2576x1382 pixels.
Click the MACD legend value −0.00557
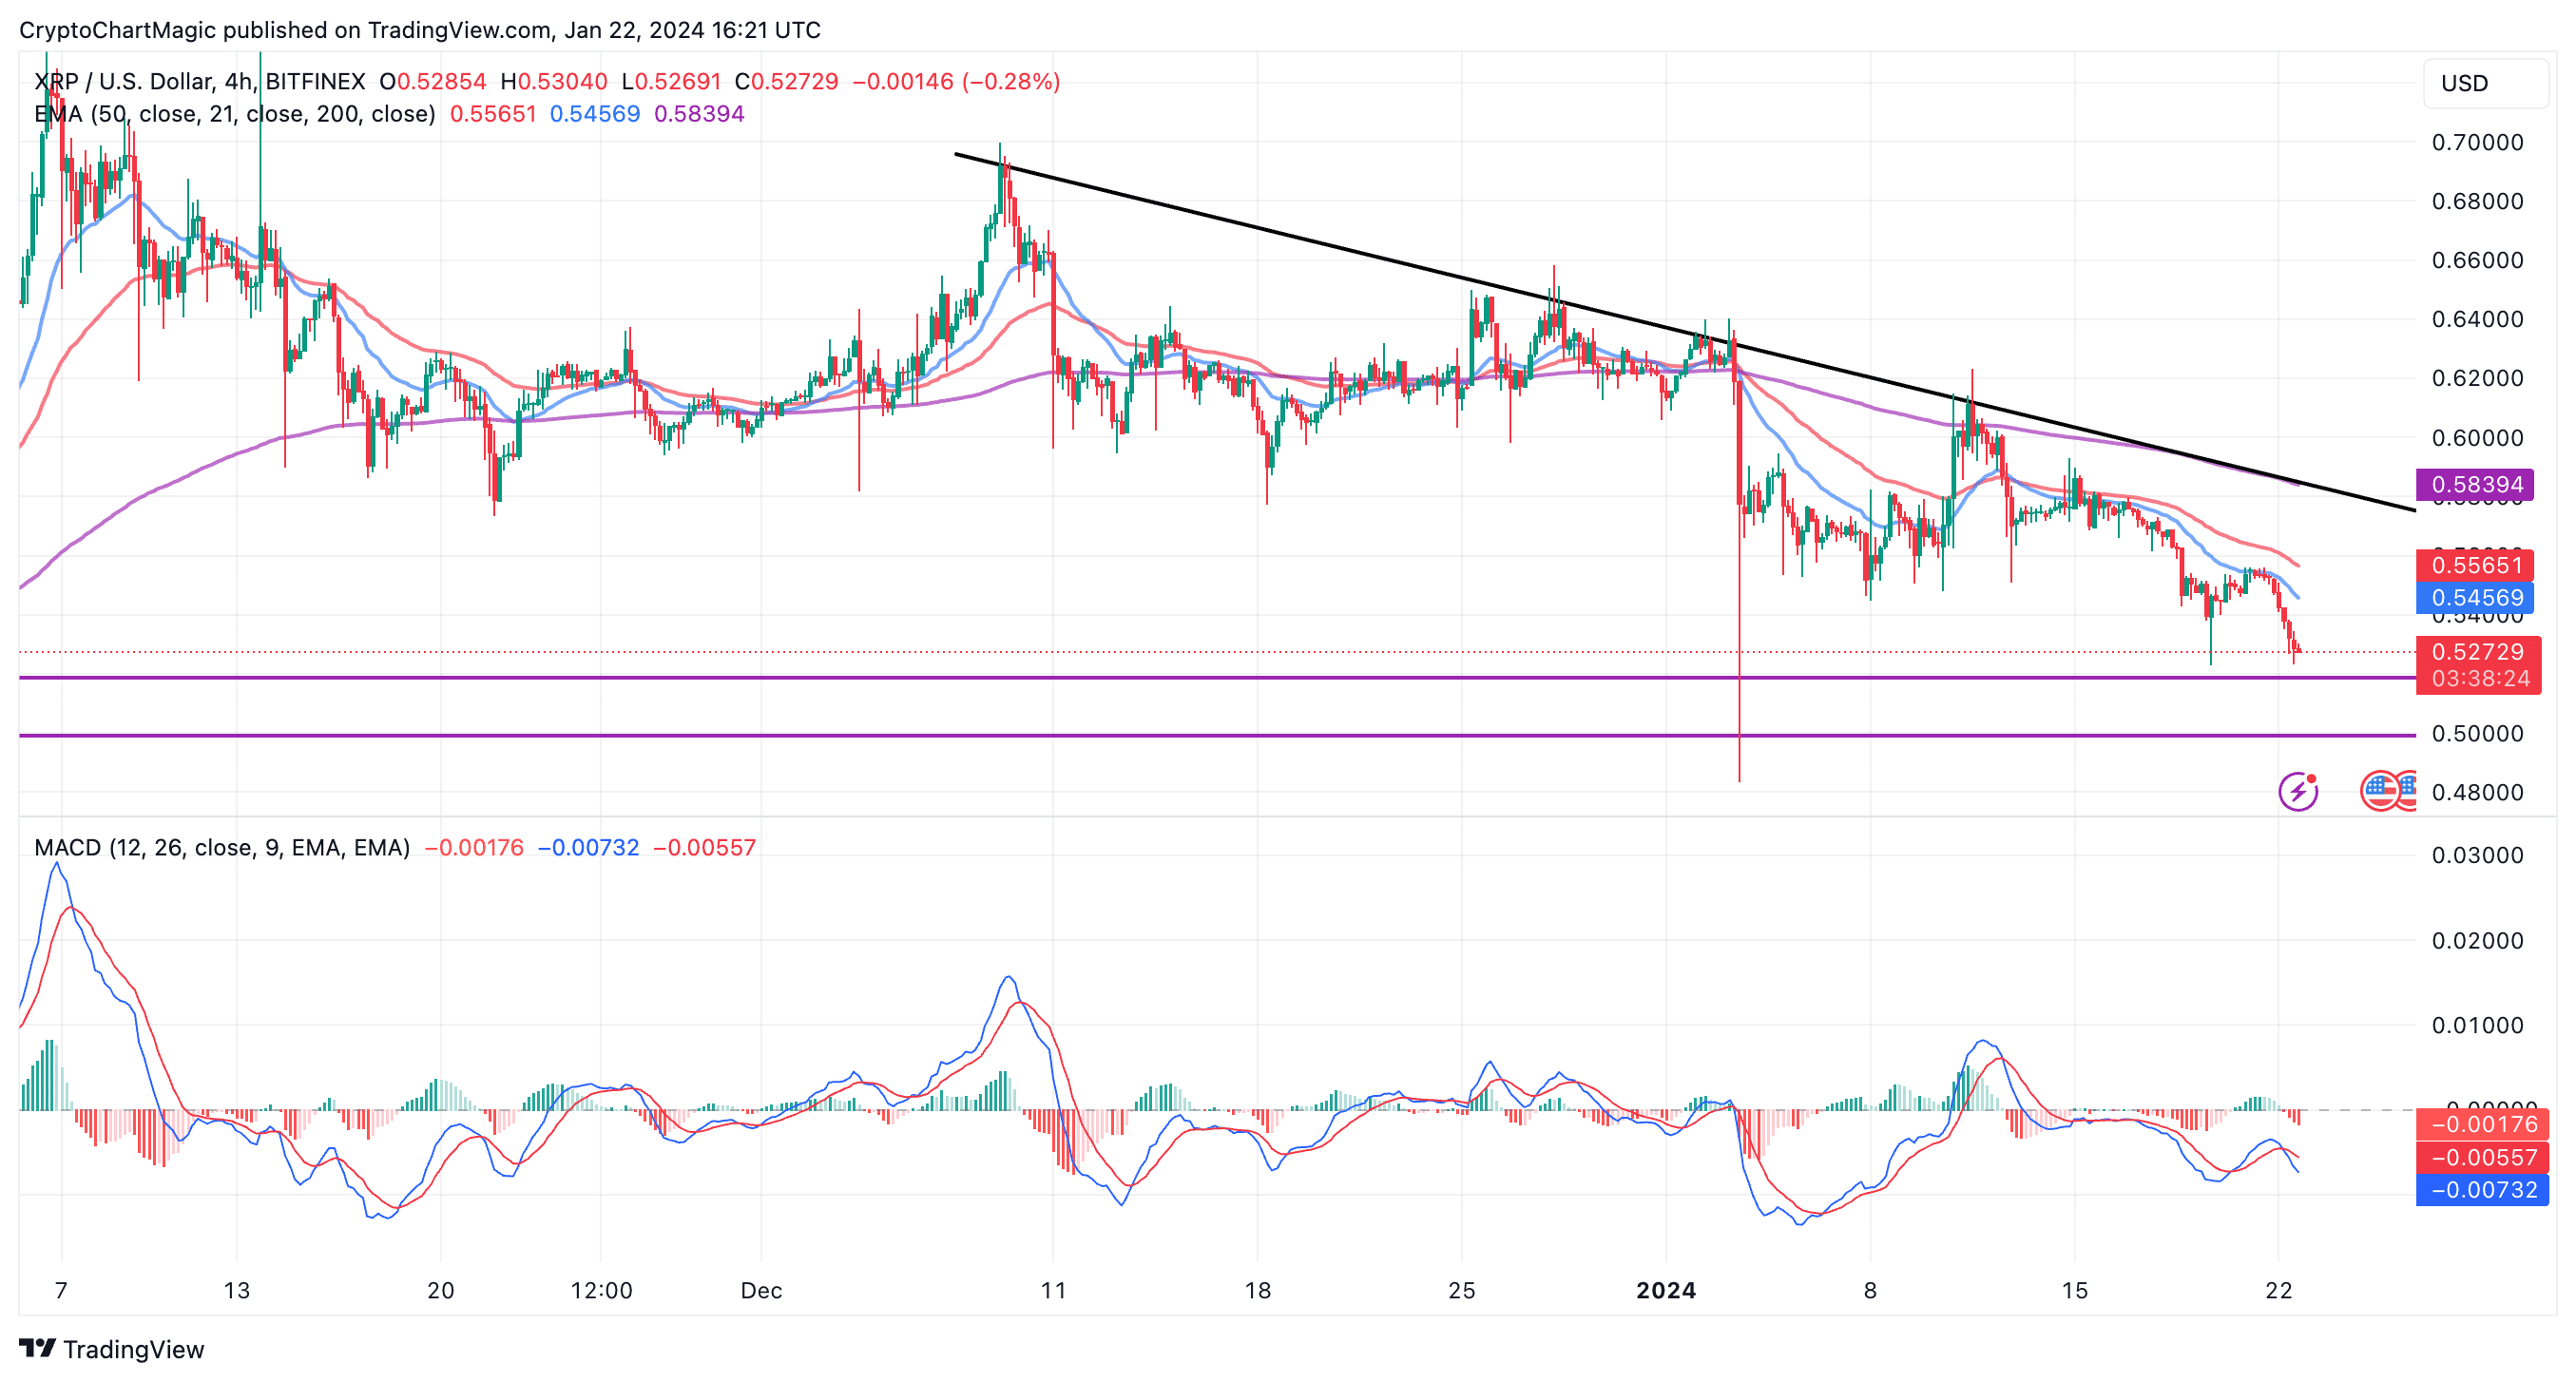(704, 847)
